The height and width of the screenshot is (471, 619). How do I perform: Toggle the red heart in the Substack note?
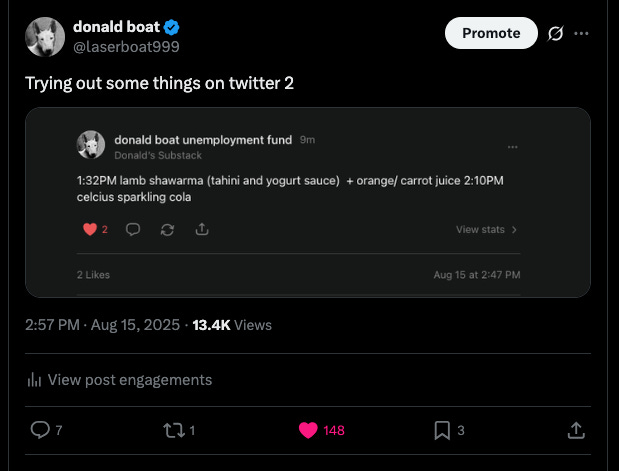(x=89, y=229)
